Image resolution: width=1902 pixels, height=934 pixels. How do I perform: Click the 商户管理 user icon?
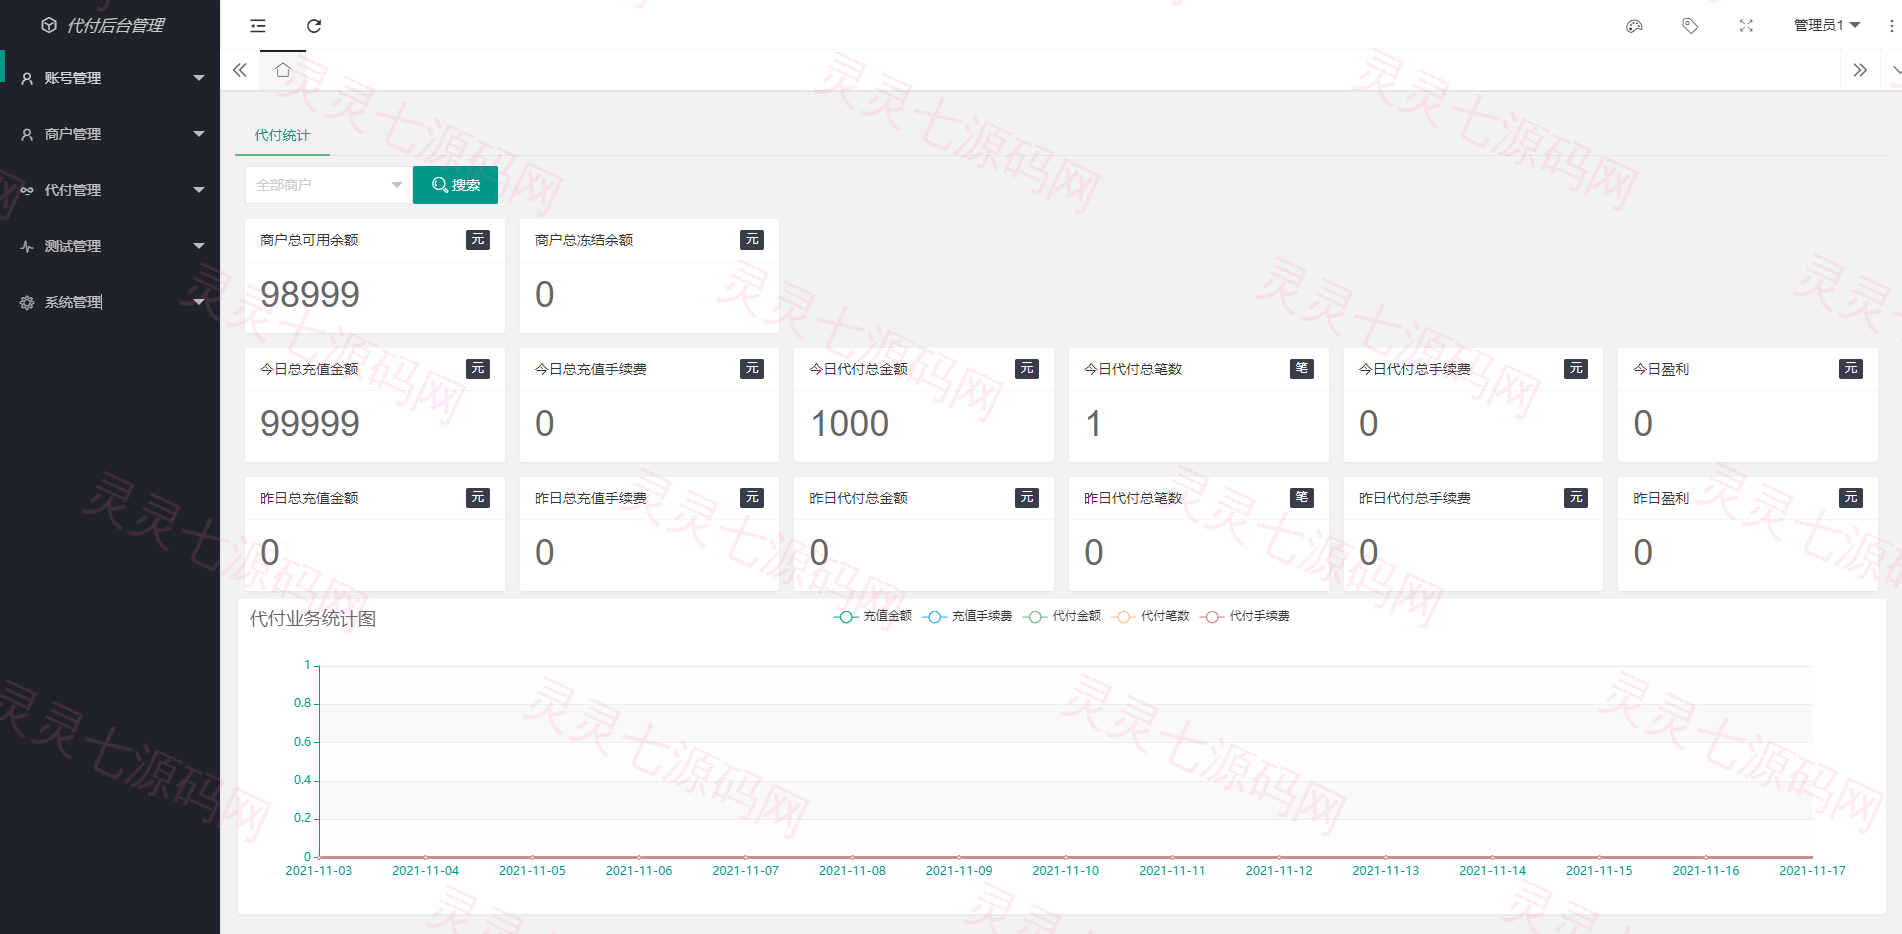point(27,134)
